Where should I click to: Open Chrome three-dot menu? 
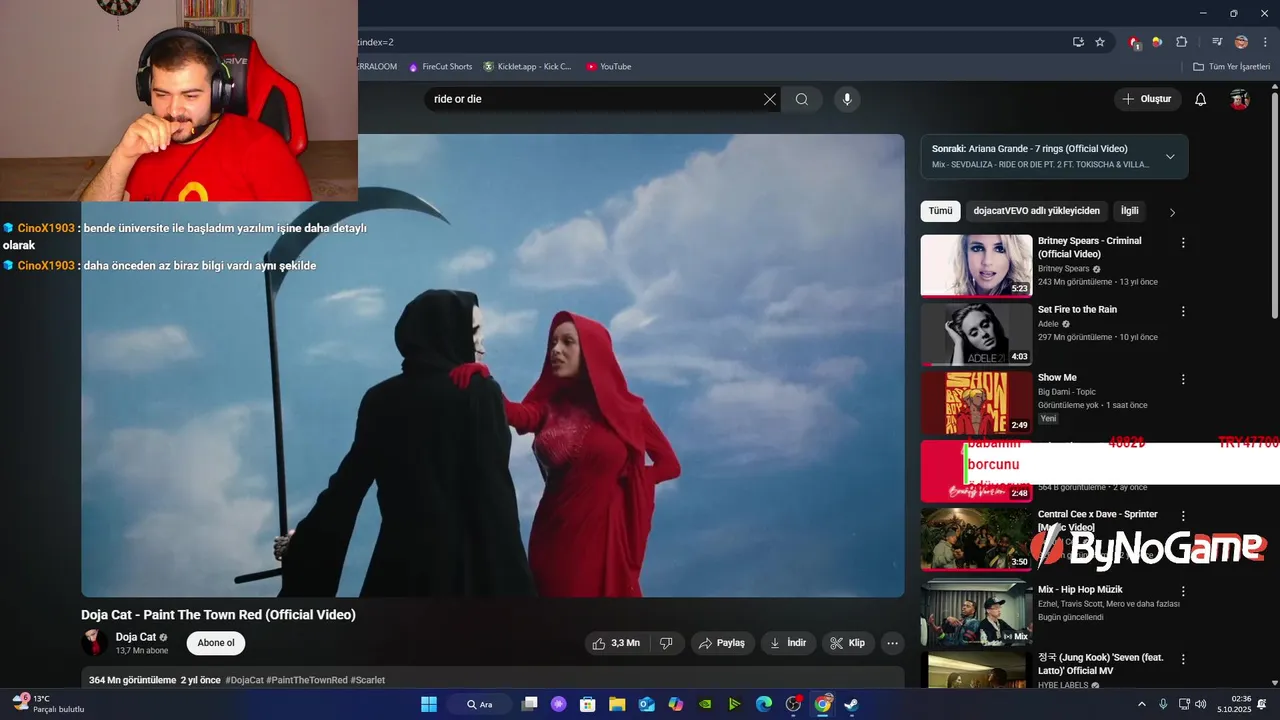pyautogui.click(x=1263, y=42)
